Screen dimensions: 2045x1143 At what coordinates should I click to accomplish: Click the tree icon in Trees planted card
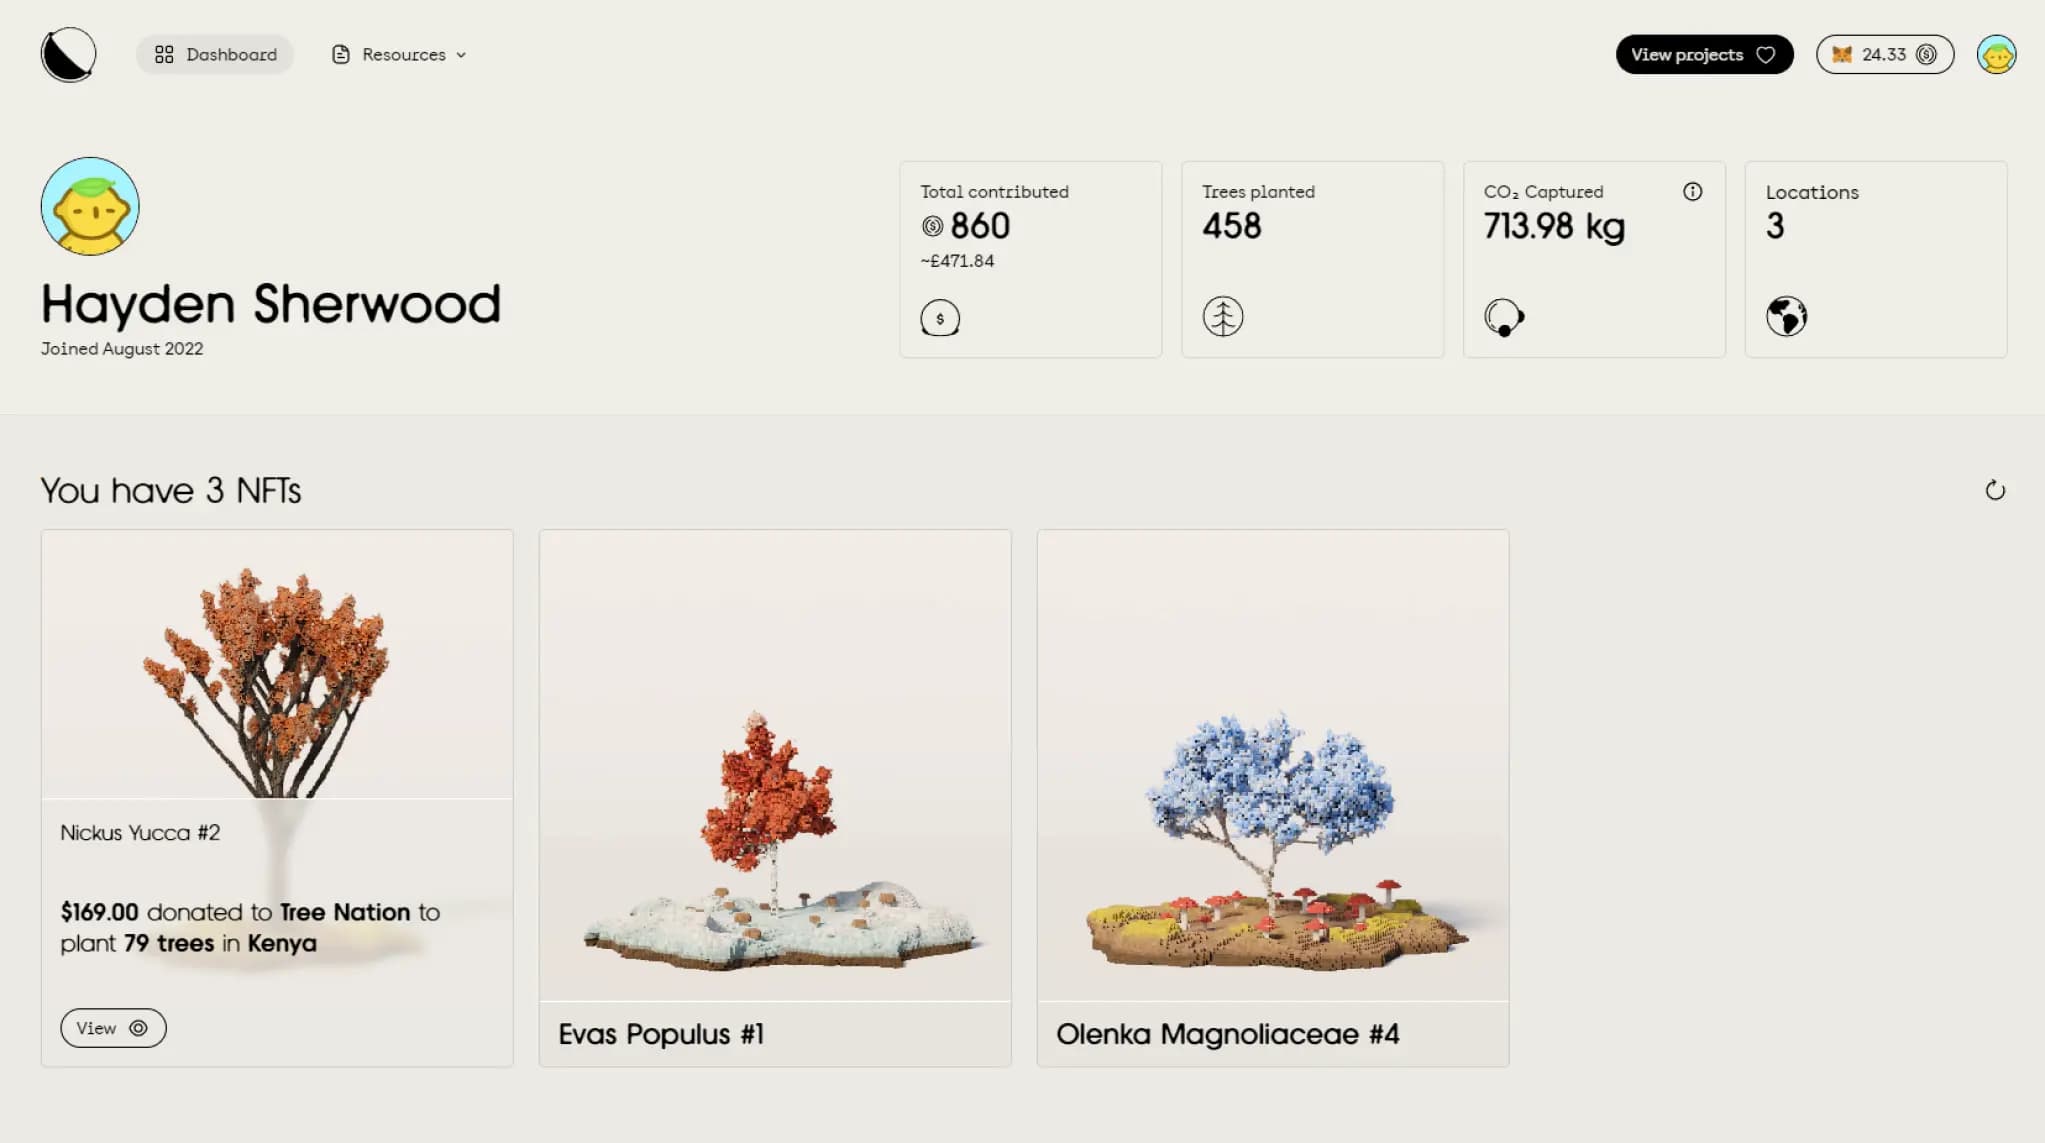(1222, 317)
